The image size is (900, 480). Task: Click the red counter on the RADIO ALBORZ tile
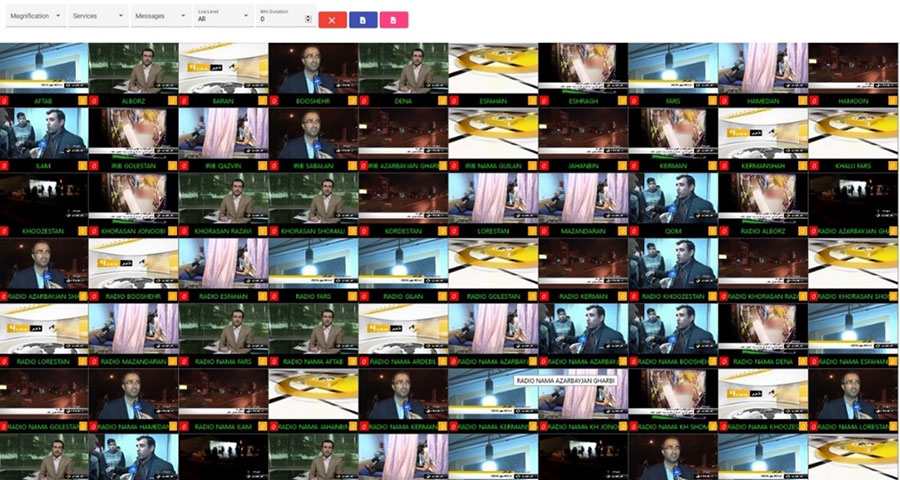724,231
